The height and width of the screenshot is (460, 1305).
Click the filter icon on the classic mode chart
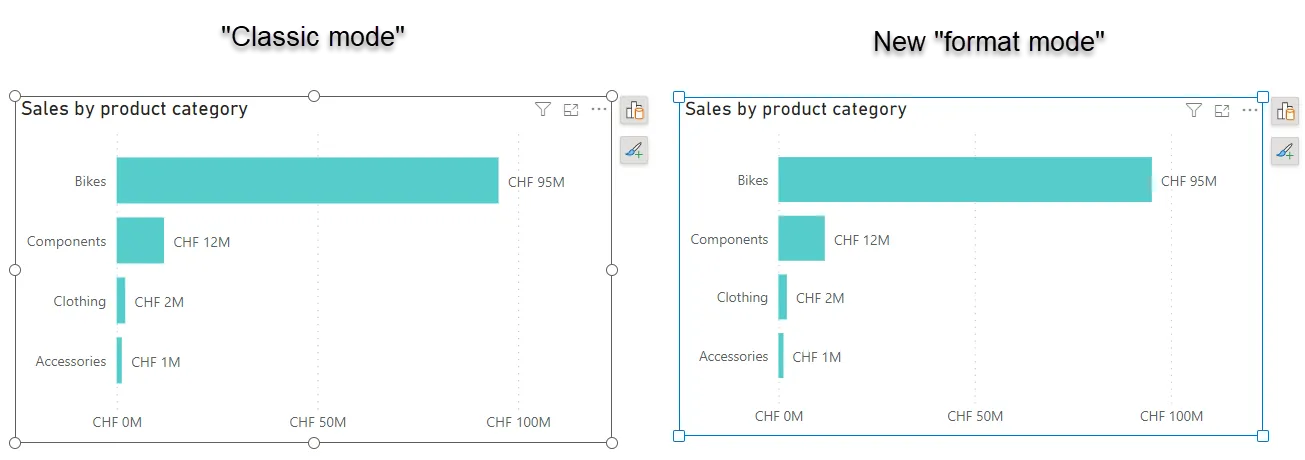pos(543,110)
